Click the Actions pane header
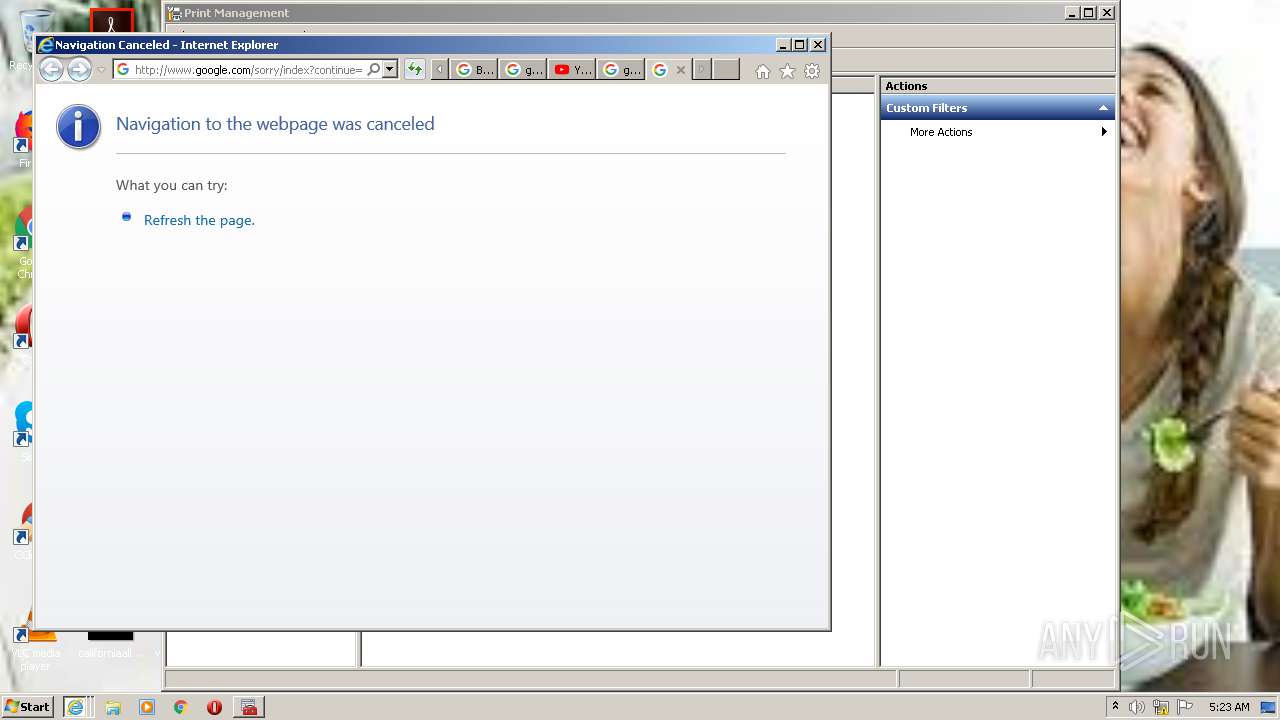The image size is (1280, 720). coord(997,86)
